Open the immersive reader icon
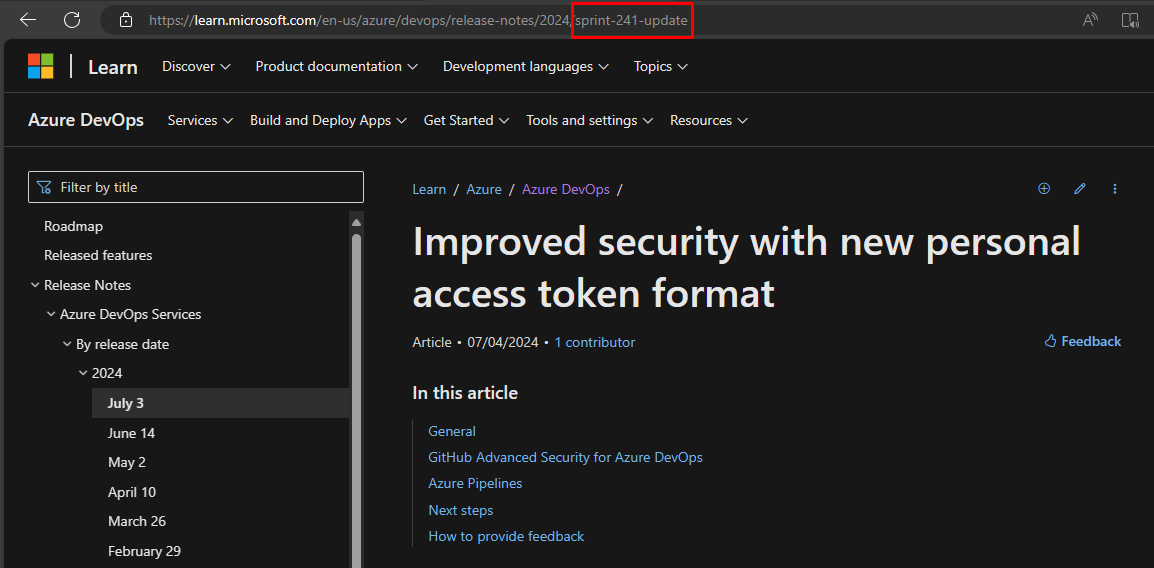This screenshot has height=568, width=1154. coord(1130,20)
